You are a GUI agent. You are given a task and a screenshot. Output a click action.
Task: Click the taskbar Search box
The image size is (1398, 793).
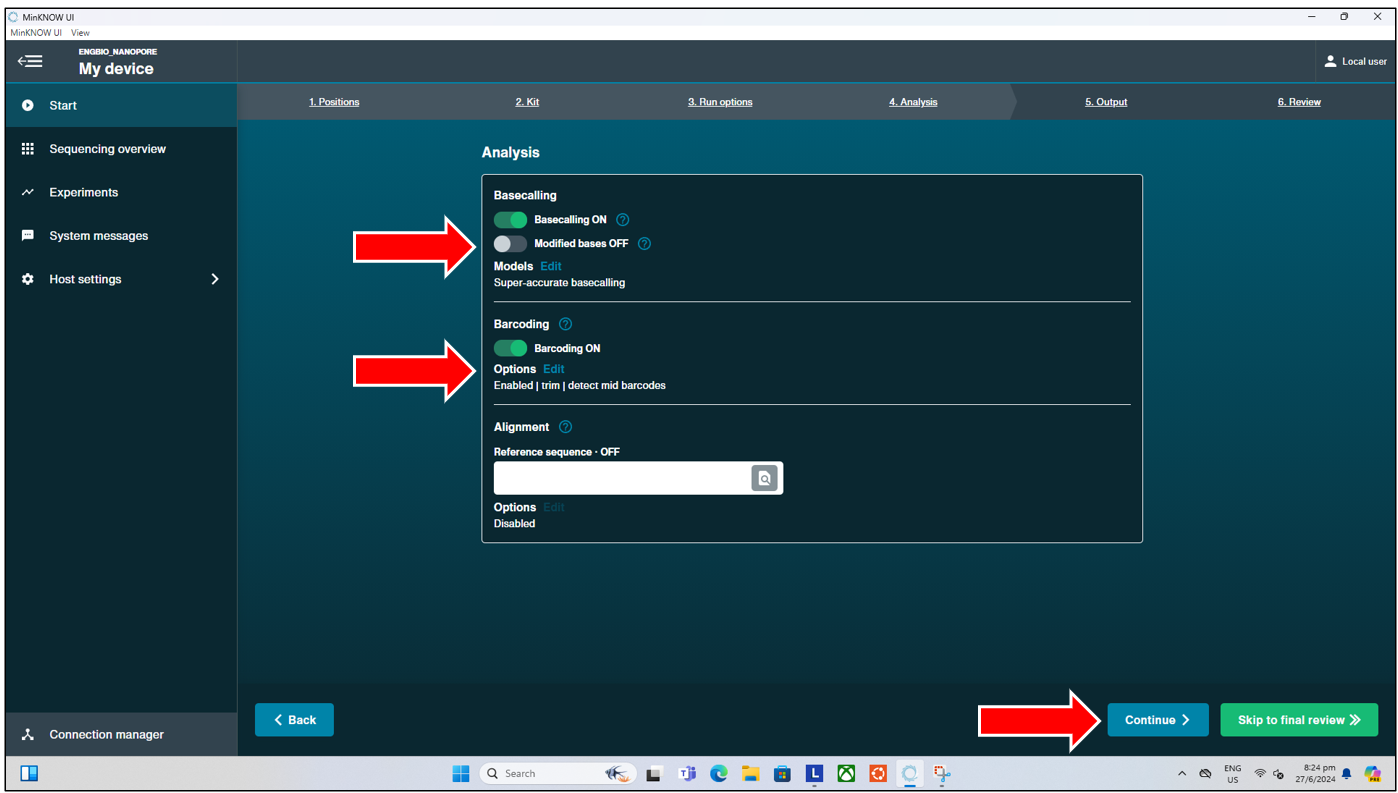tap(557, 774)
